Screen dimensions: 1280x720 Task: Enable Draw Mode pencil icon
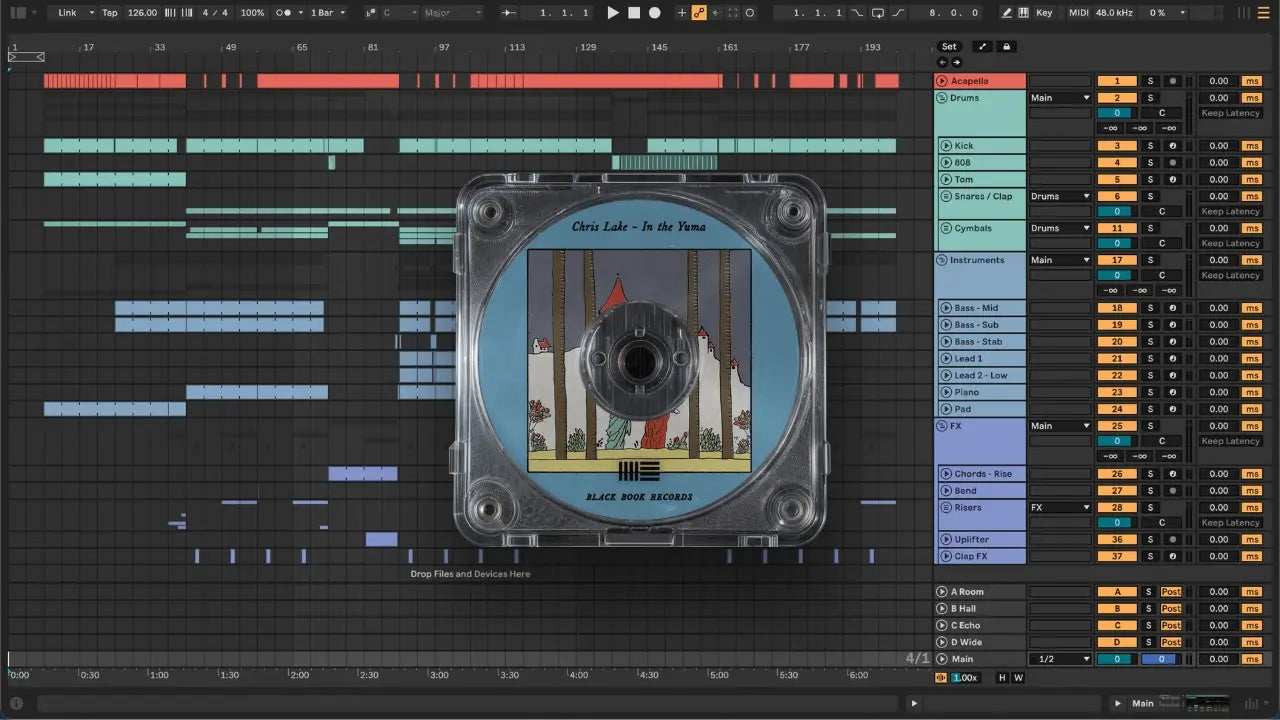tap(1007, 13)
